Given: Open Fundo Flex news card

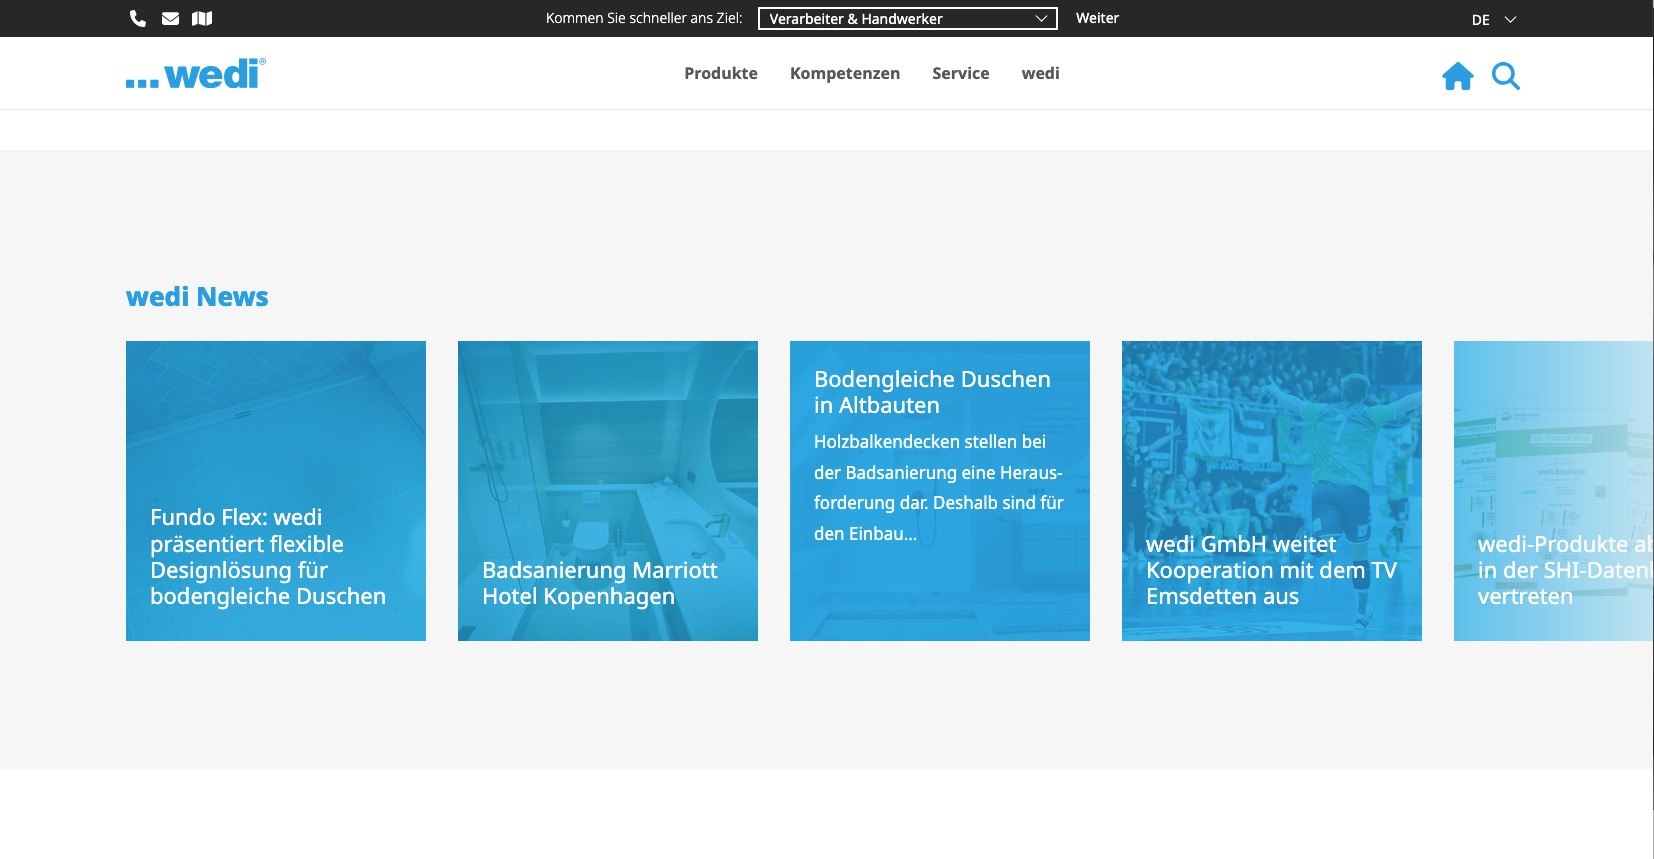Looking at the screenshot, I should (276, 491).
